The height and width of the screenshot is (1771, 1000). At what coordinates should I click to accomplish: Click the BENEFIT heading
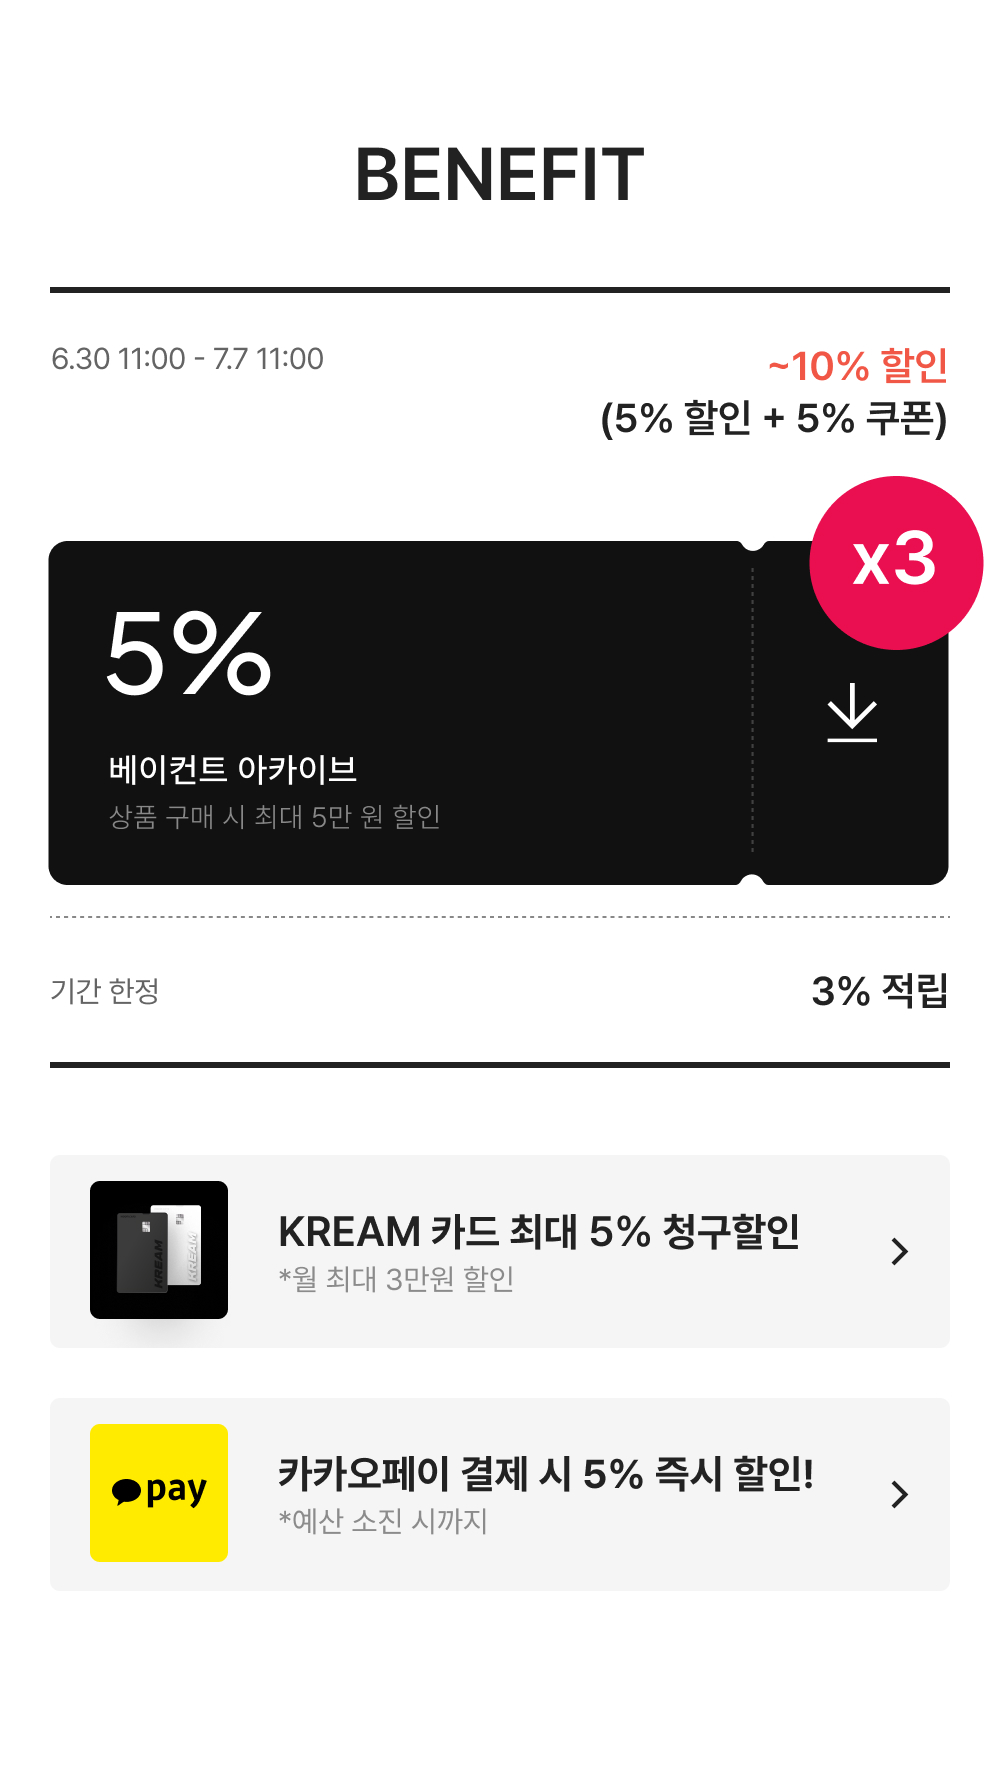[500, 176]
